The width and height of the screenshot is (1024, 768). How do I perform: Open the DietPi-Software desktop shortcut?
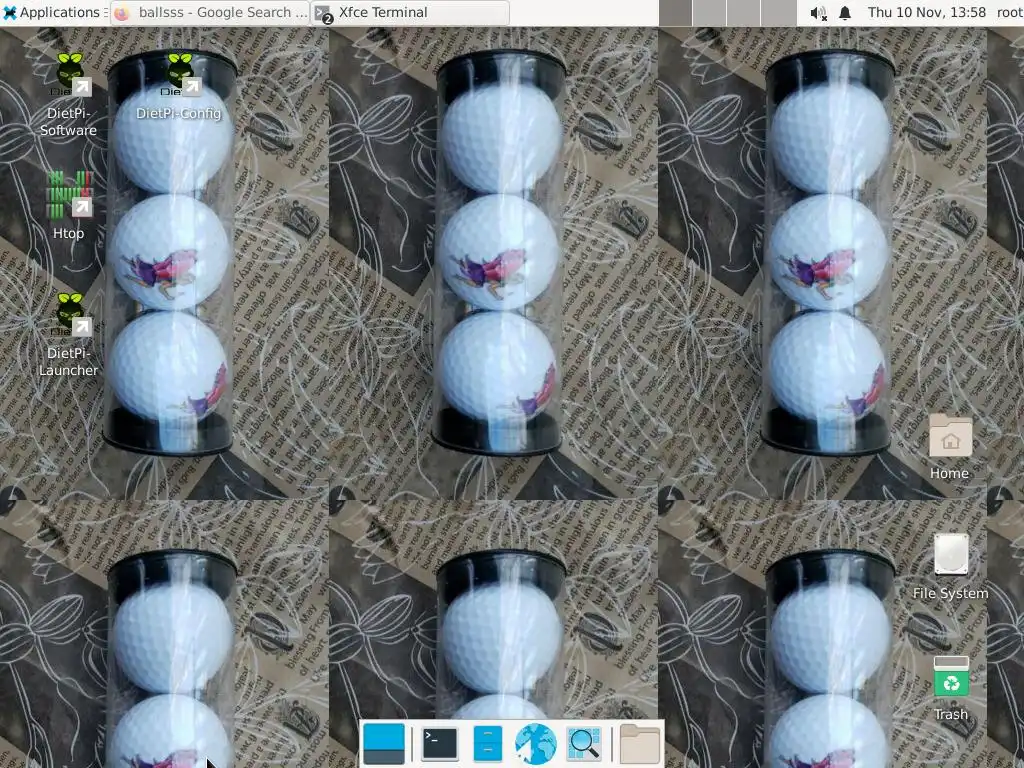point(69,95)
